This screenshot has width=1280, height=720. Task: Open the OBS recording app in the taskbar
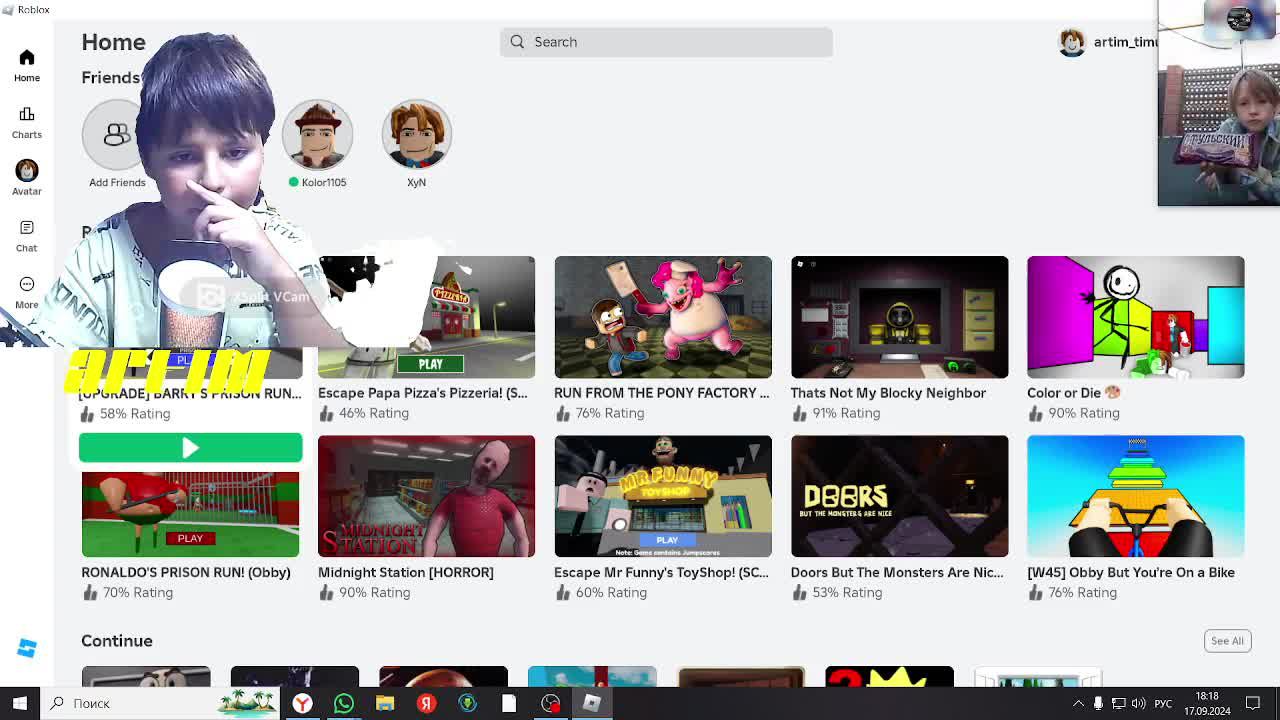tap(550, 703)
